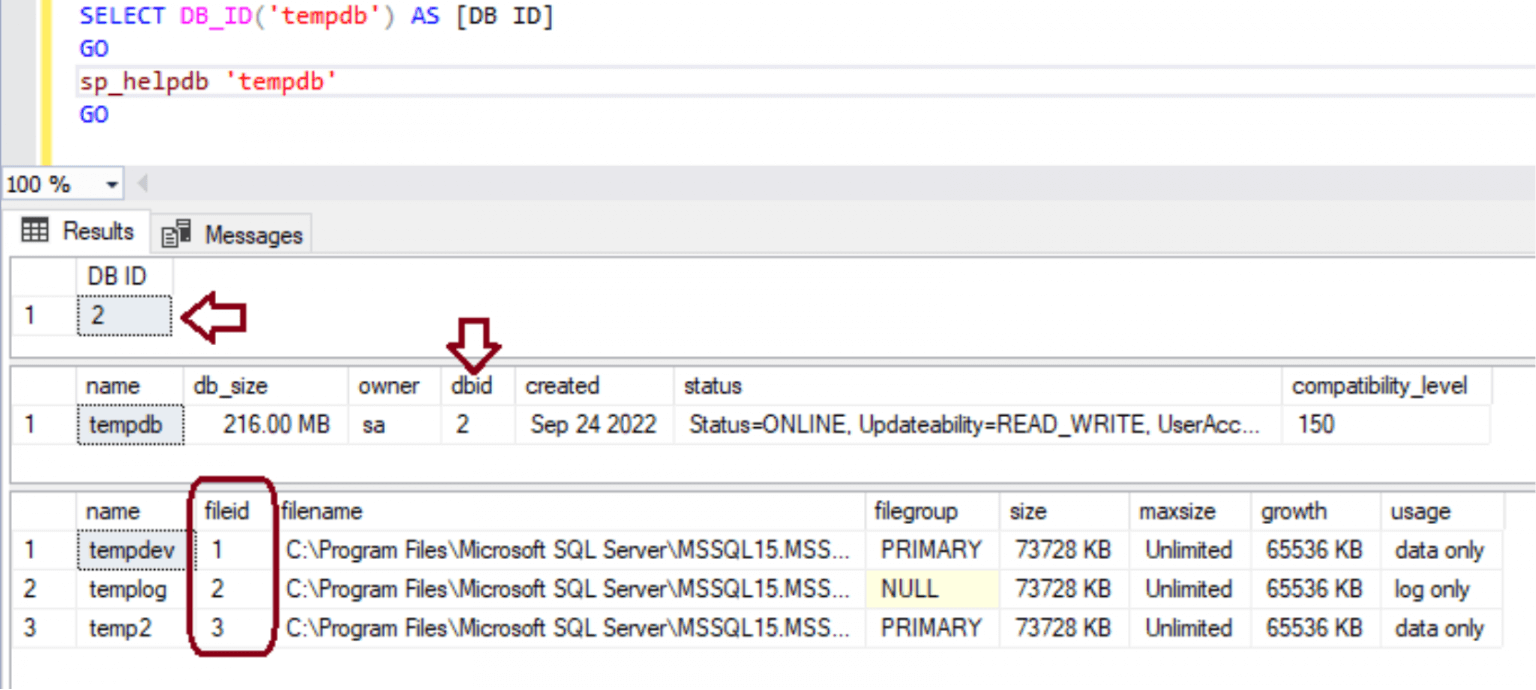Image resolution: width=1536 pixels, height=690 pixels.
Task: Select row header 3 in the files grid
Action: [30, 629]
